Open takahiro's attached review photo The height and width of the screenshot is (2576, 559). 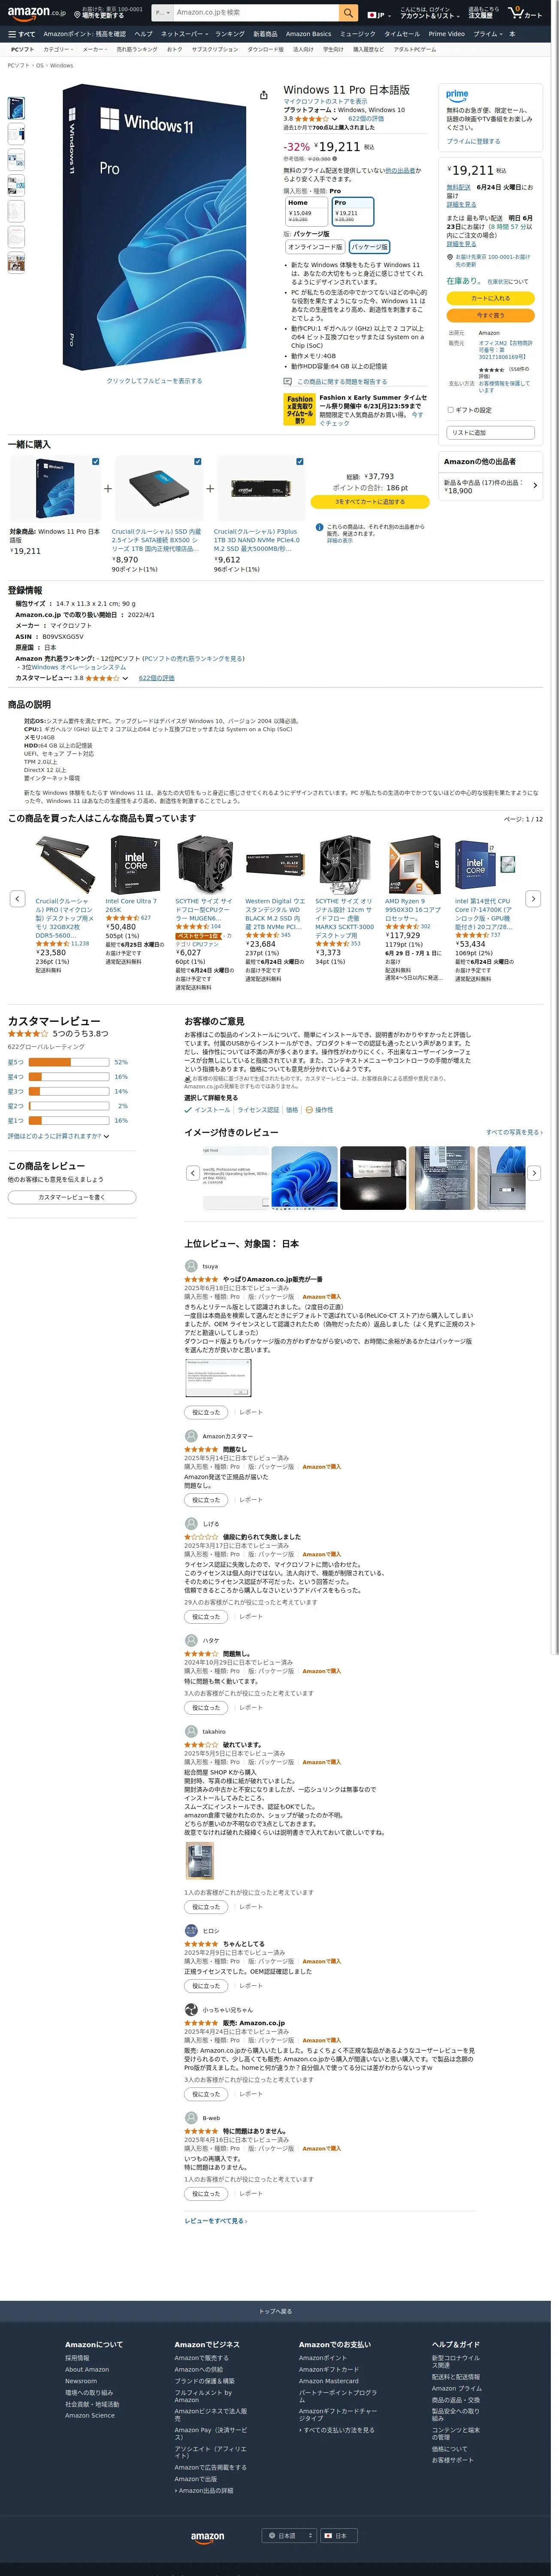pos(199,1861)
